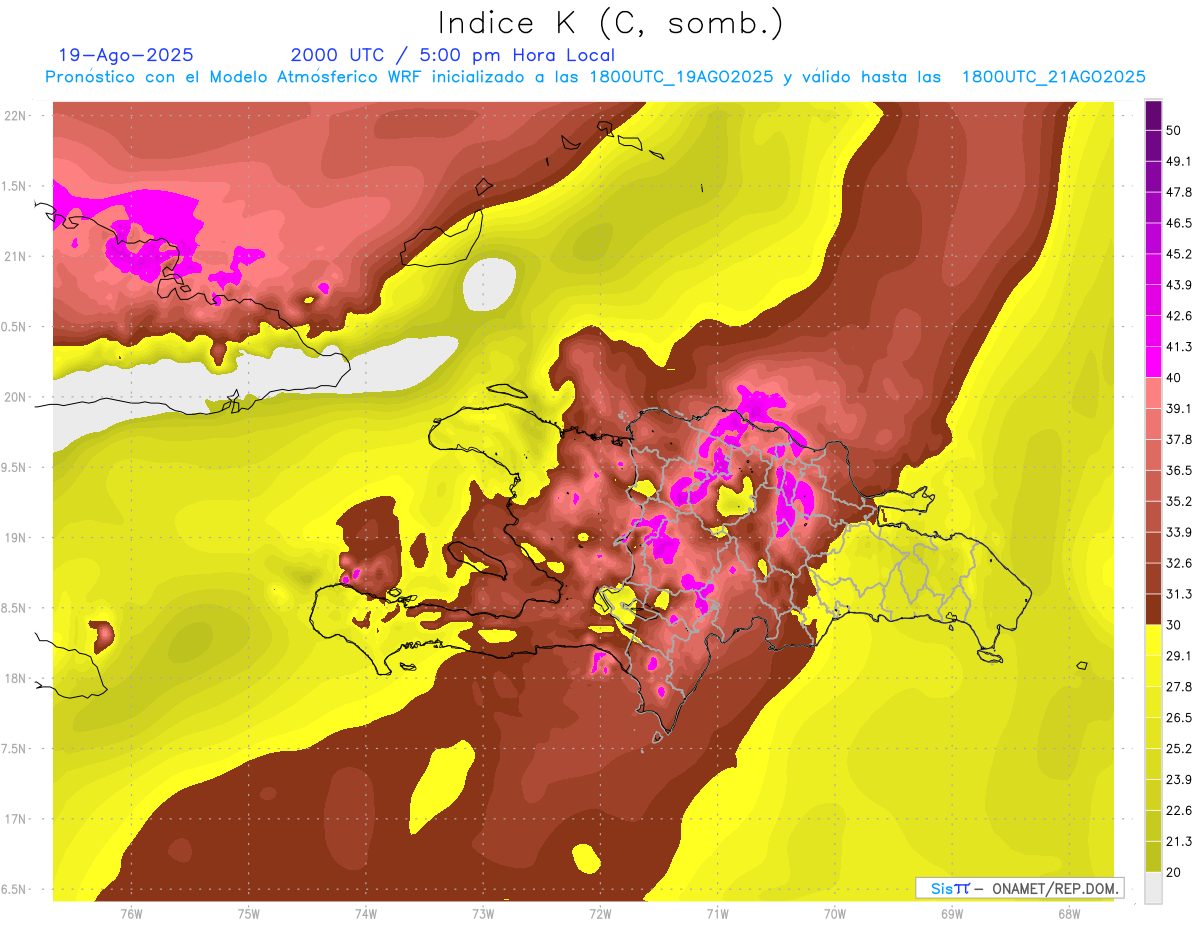
Task: Click the '74W' longitude label
Action: click(x=366, y=914)
